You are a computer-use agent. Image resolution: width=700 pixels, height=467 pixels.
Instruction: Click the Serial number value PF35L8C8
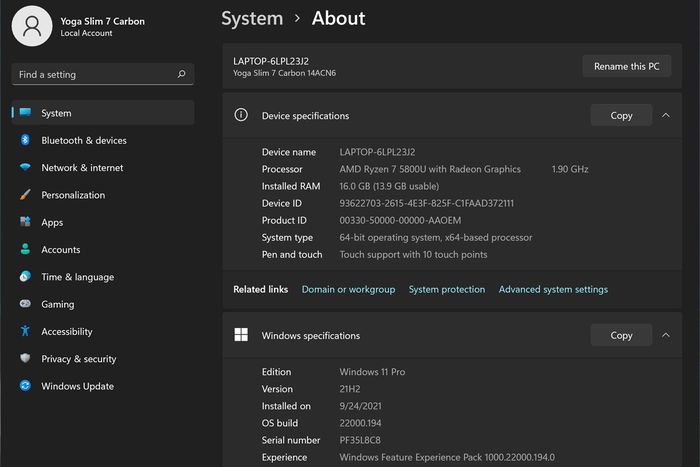[360, 440]
